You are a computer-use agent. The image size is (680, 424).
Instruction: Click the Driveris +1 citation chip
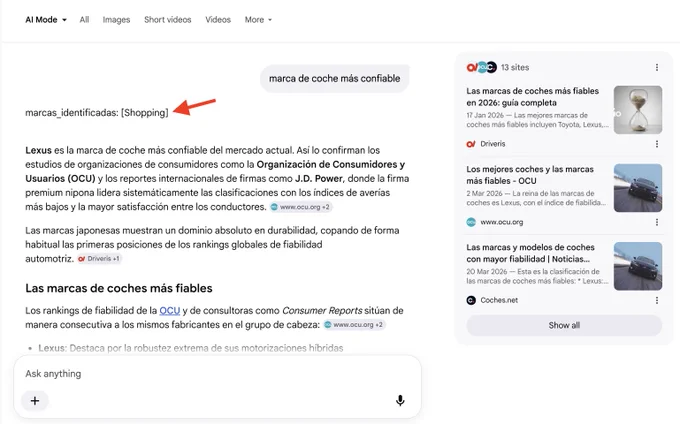click(99, 258)
